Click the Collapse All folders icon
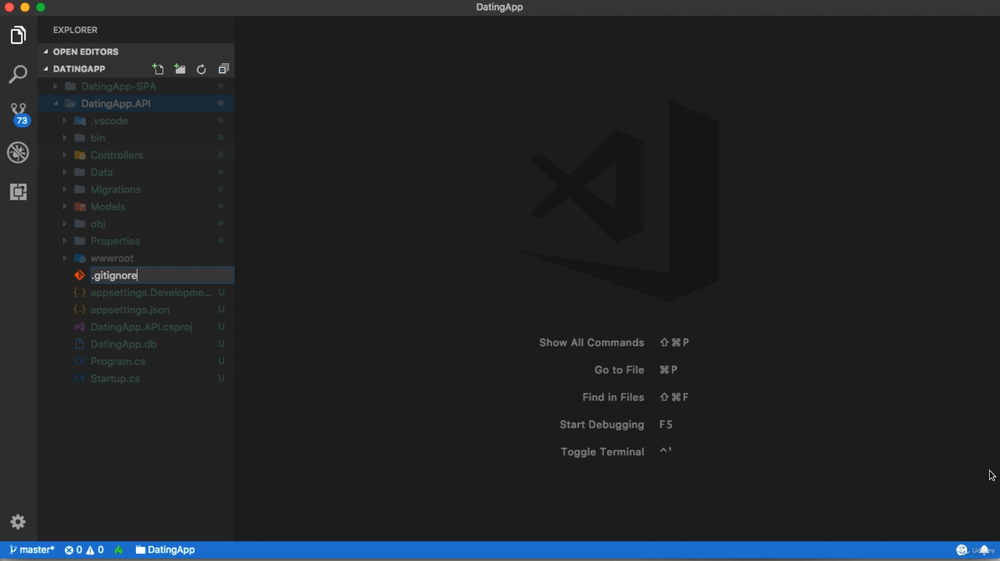The width and height of the screenshot is (1000, 561). [x=223, y=69]
